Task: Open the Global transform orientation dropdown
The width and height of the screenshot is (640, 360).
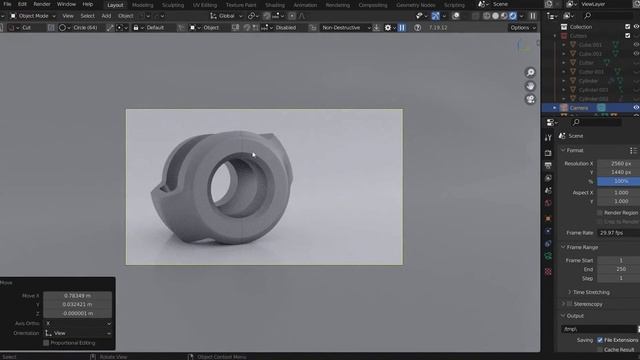Action: (226, 16)
